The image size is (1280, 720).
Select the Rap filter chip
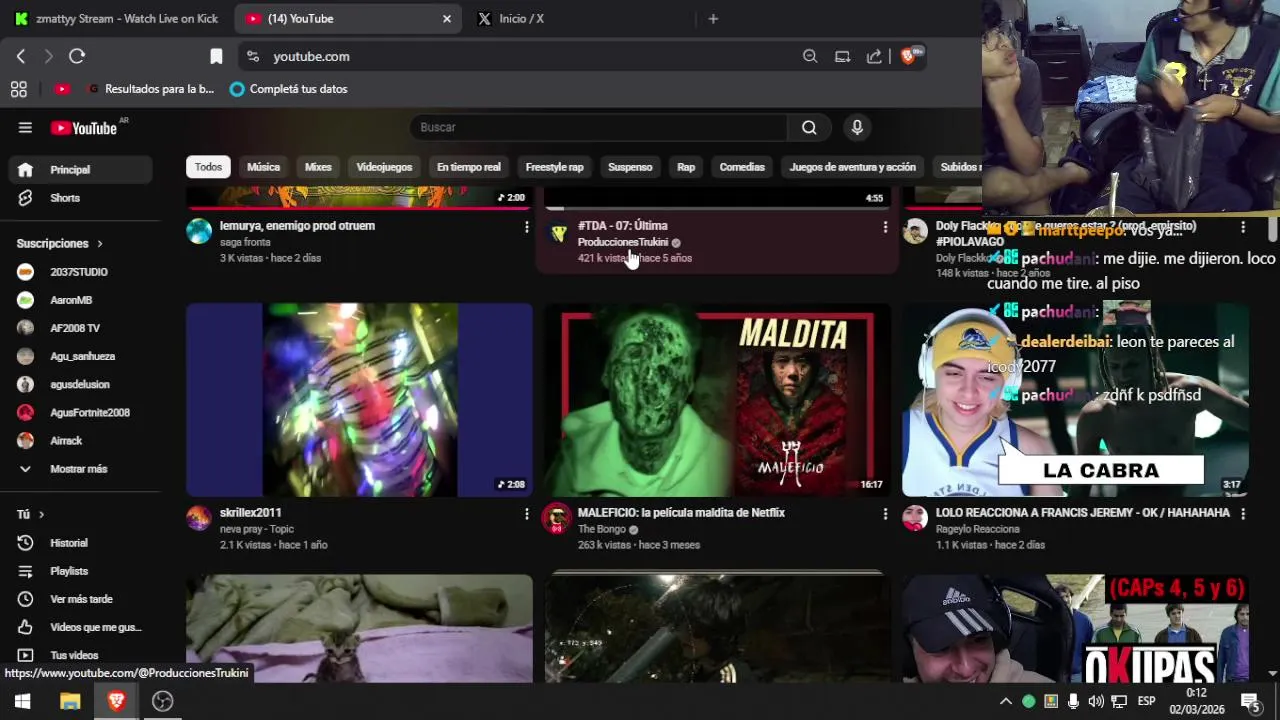[686, 167]
